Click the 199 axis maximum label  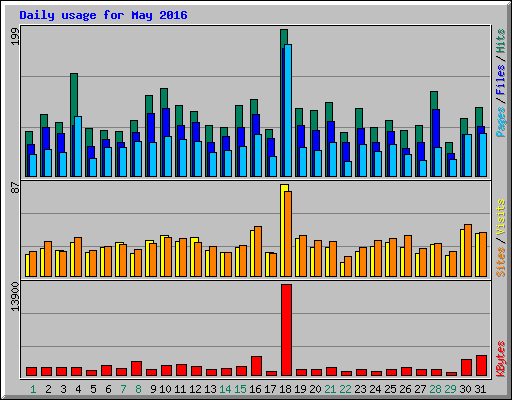pos(15,36)
